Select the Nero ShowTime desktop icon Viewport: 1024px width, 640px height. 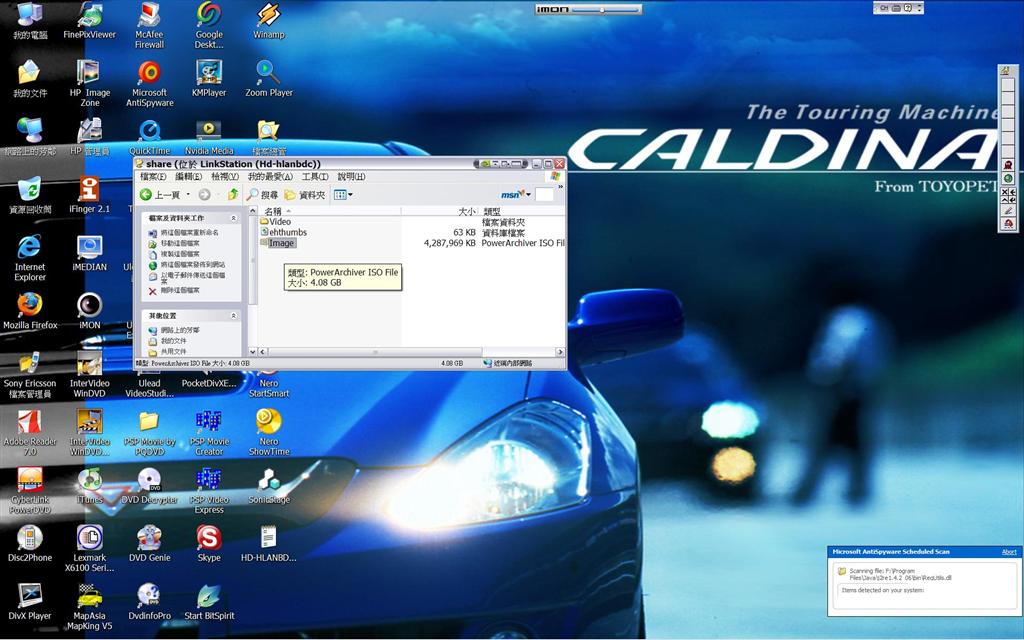[268, 433]
